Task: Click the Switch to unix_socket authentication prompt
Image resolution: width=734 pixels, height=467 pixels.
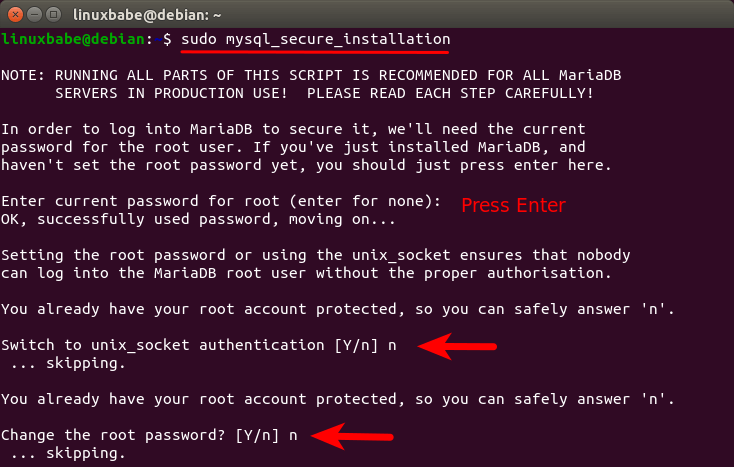Action: (200, 345)
